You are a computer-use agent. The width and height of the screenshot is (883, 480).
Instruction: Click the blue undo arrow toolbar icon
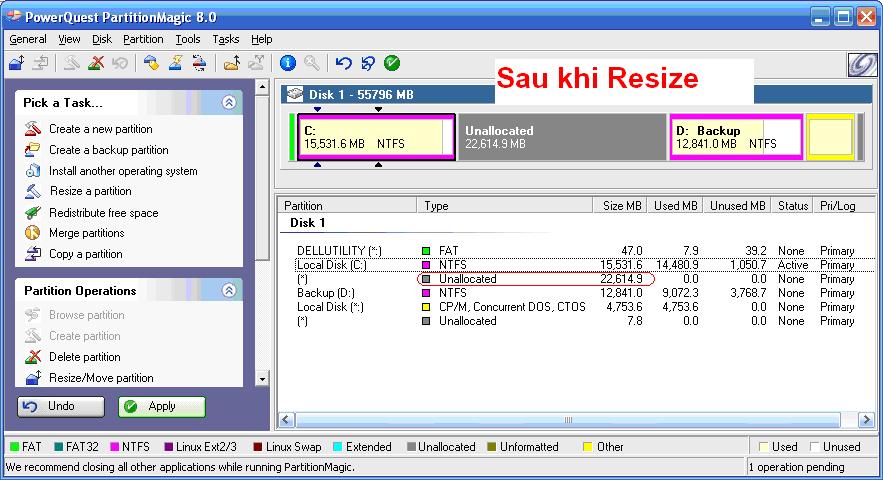coord(343,63)
